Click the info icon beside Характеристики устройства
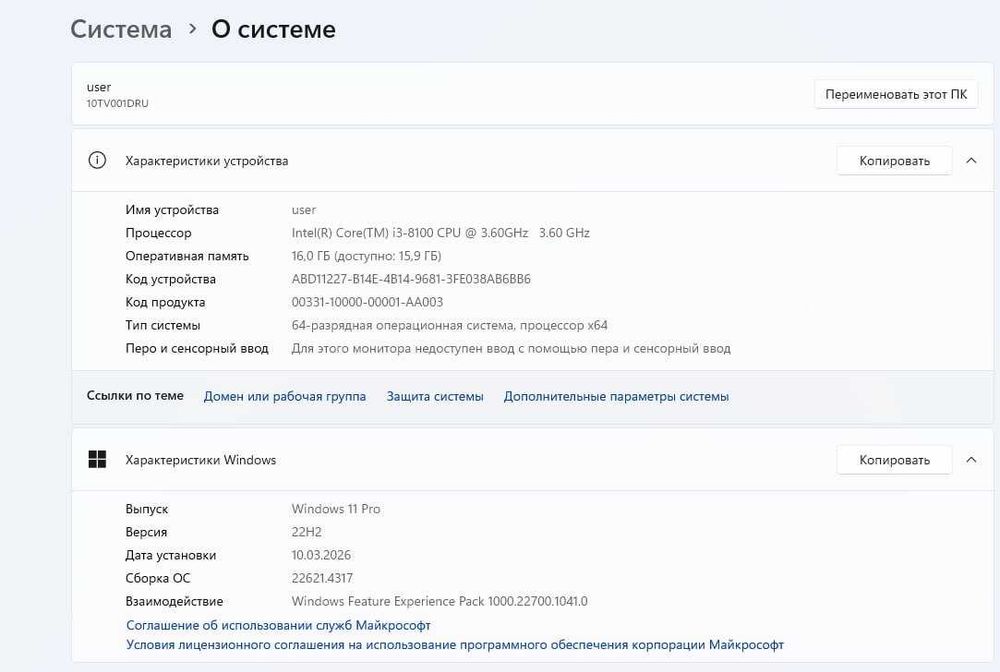Image resolution: width=1000 pixels, height=672 pixels. click(x=97, y=160)
